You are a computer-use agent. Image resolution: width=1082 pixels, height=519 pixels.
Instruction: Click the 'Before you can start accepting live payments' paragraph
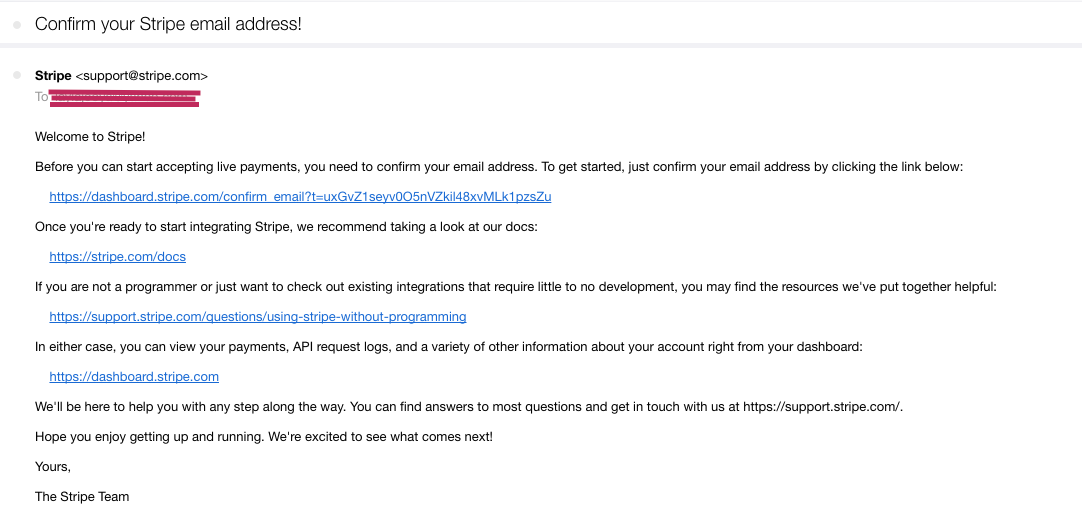tap(498, 167)
